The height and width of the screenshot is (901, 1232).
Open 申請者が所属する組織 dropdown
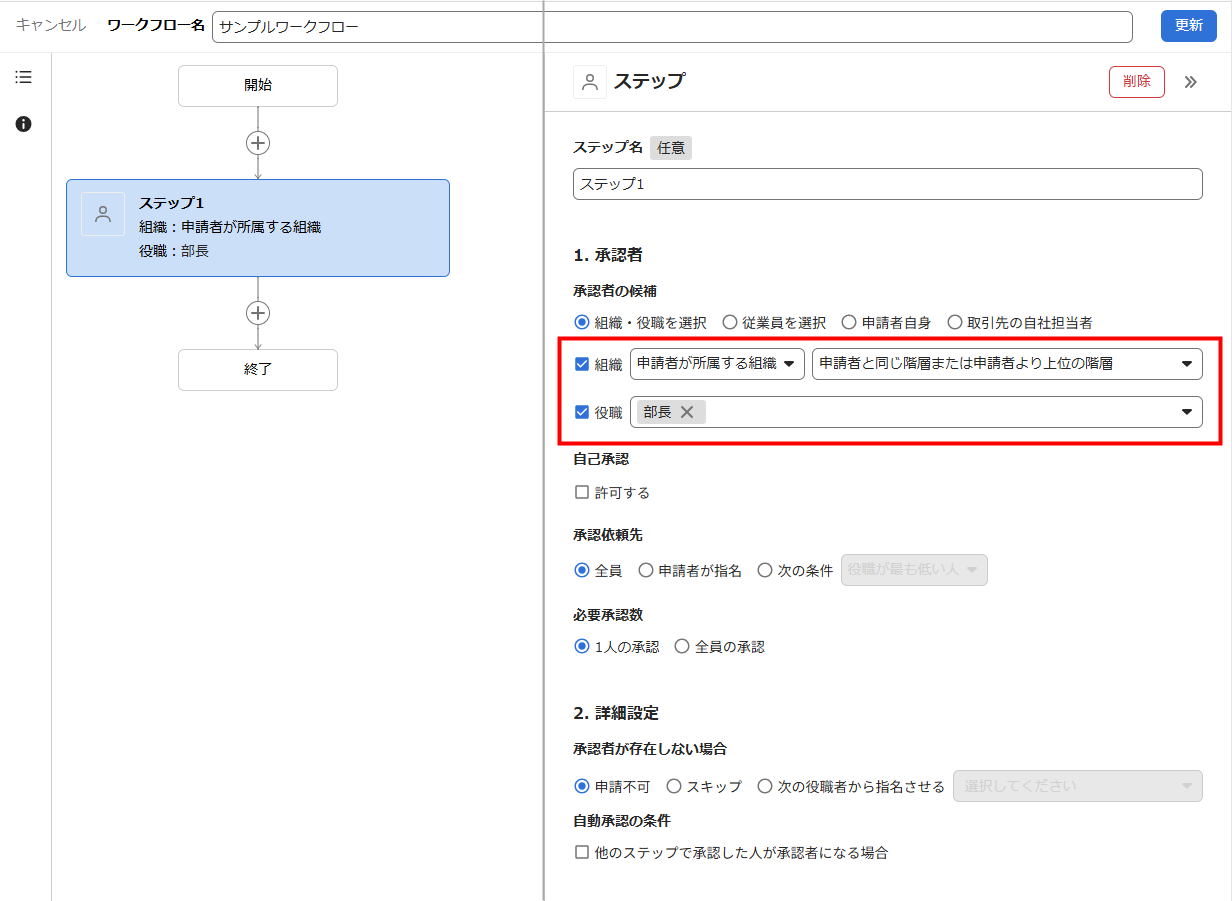pyautogui.click(x=717, y=364)
